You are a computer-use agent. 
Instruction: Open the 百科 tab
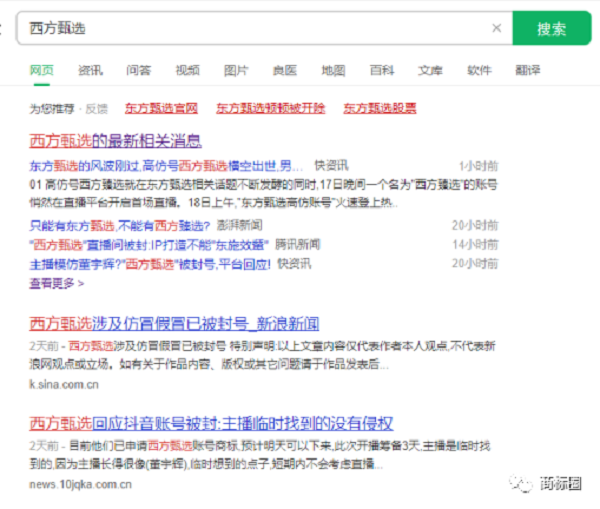(381, 70)
